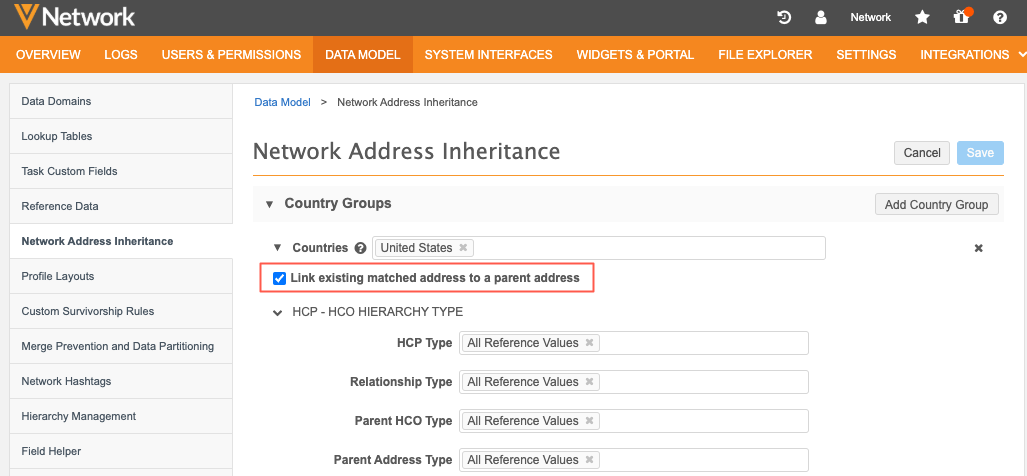Click the Cancel button

coord(921,153)
